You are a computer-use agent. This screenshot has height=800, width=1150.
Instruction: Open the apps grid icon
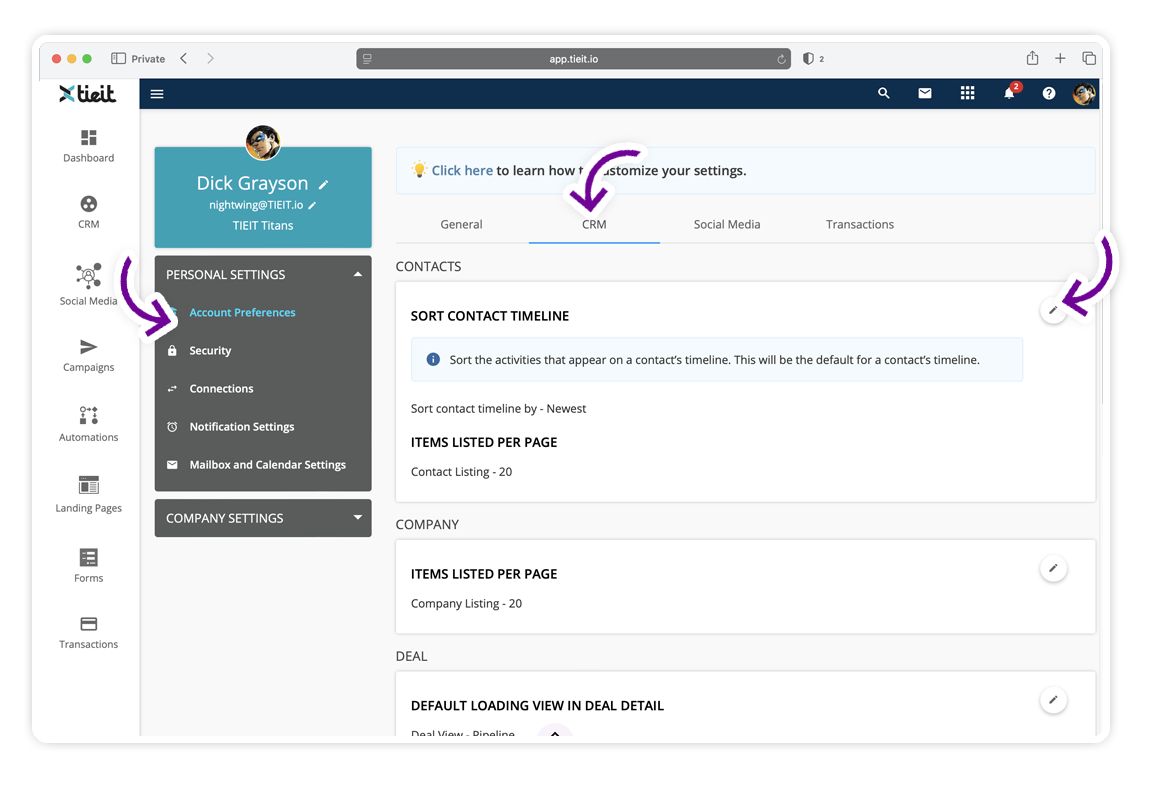coord(967,93)
